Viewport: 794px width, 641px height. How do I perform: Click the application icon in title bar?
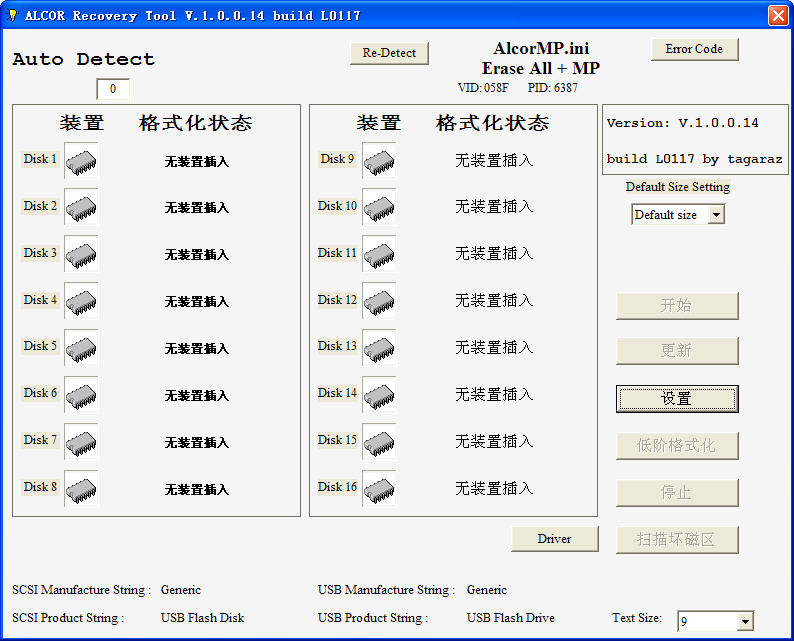tap(12, 15)
